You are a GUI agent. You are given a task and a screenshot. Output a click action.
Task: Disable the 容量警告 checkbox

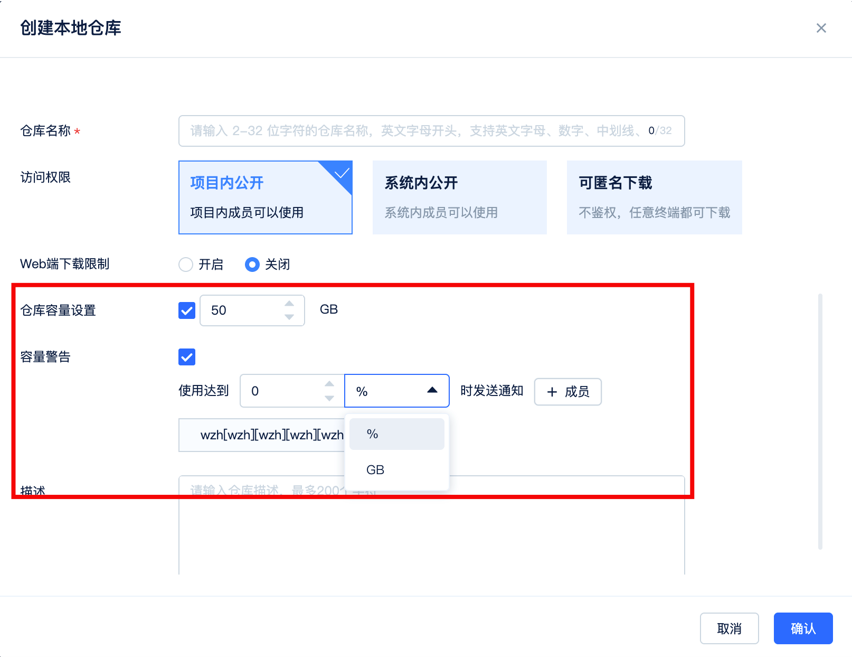[187, 357]
